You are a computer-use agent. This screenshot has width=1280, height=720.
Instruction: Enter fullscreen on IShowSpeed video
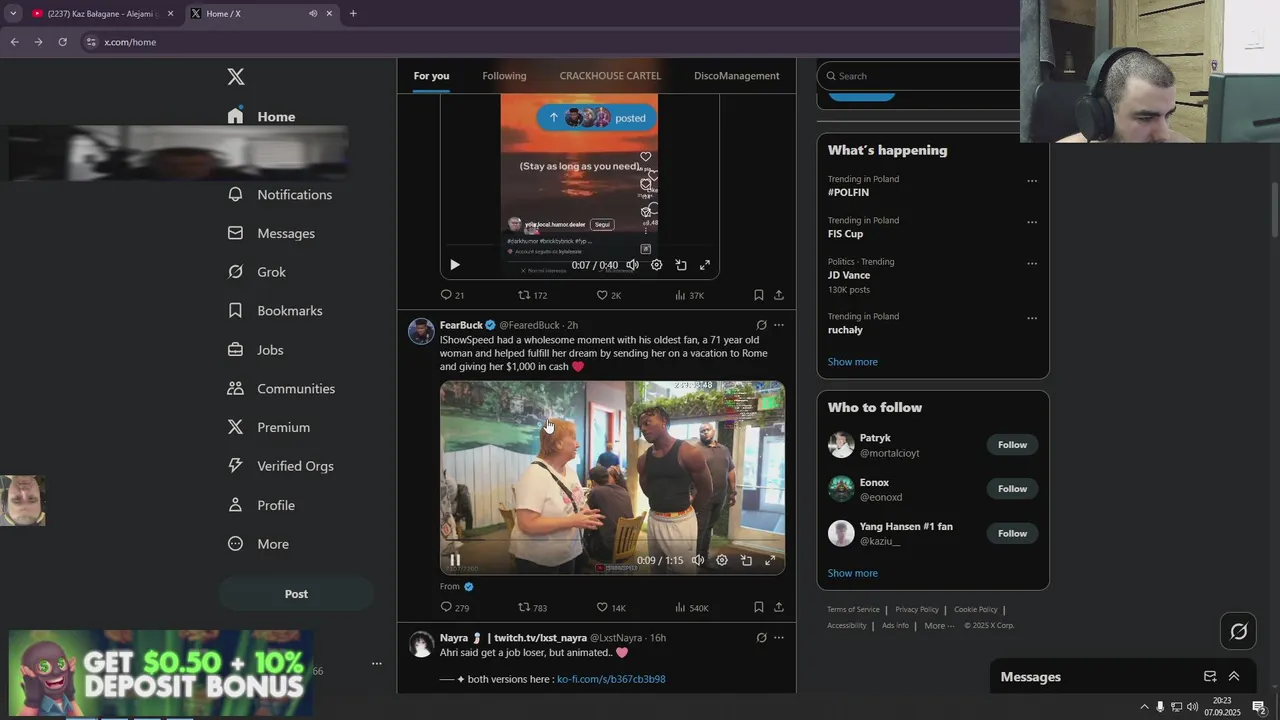(x=770, y=560)
